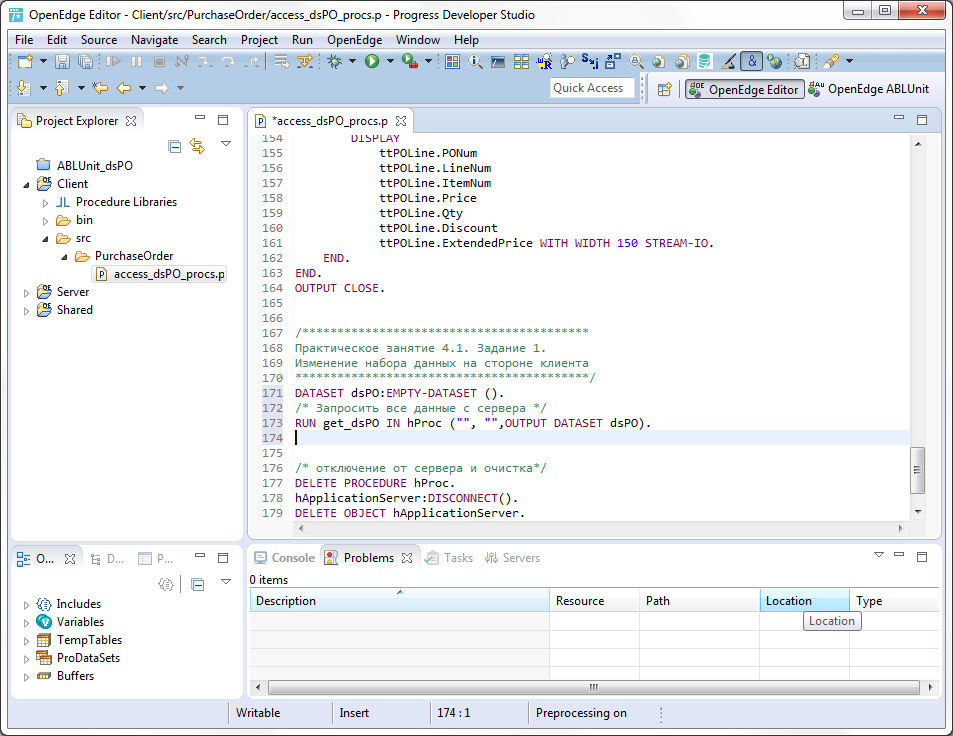The width and height of the screenshot is (953, 736).
Task: Click the New file wizard icon
Action: [25, 61]
